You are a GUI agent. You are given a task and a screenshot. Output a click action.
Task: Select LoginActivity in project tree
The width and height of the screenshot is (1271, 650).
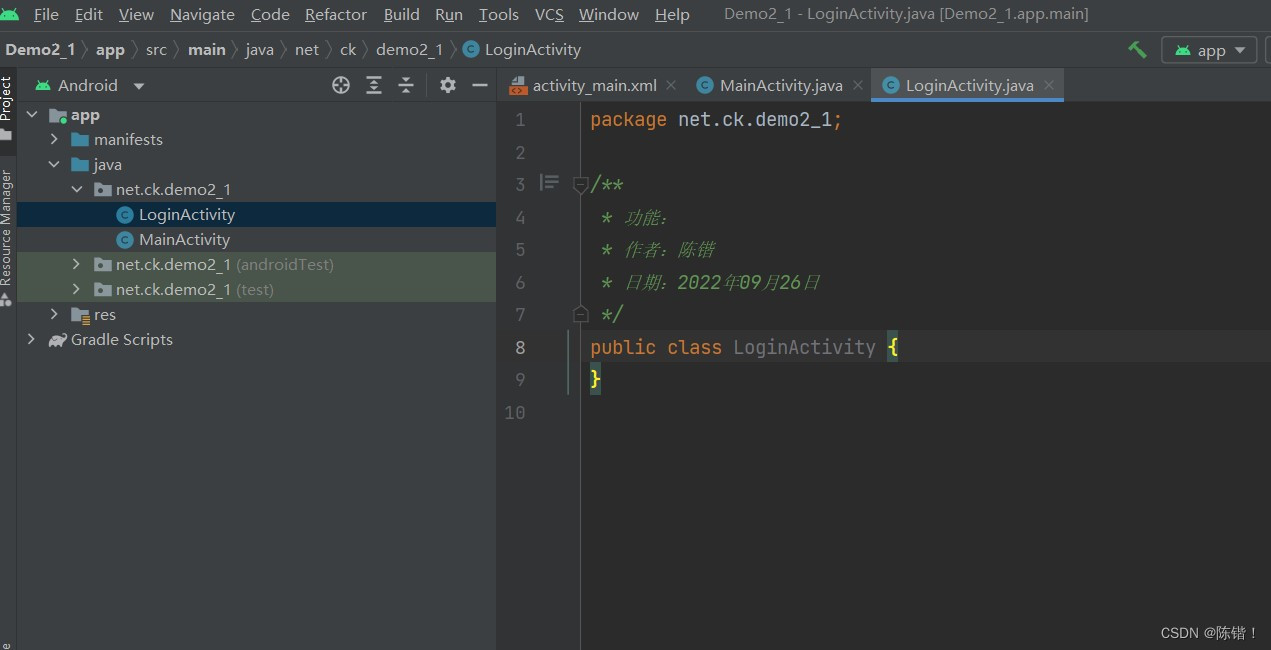256,215
